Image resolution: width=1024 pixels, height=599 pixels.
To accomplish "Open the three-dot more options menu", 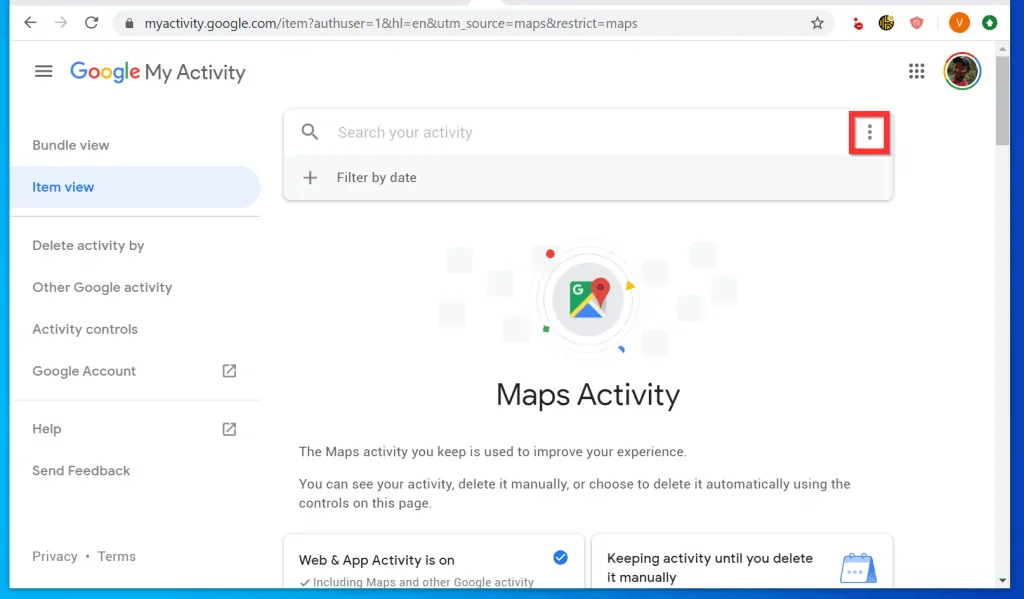I will coord(869,133).
